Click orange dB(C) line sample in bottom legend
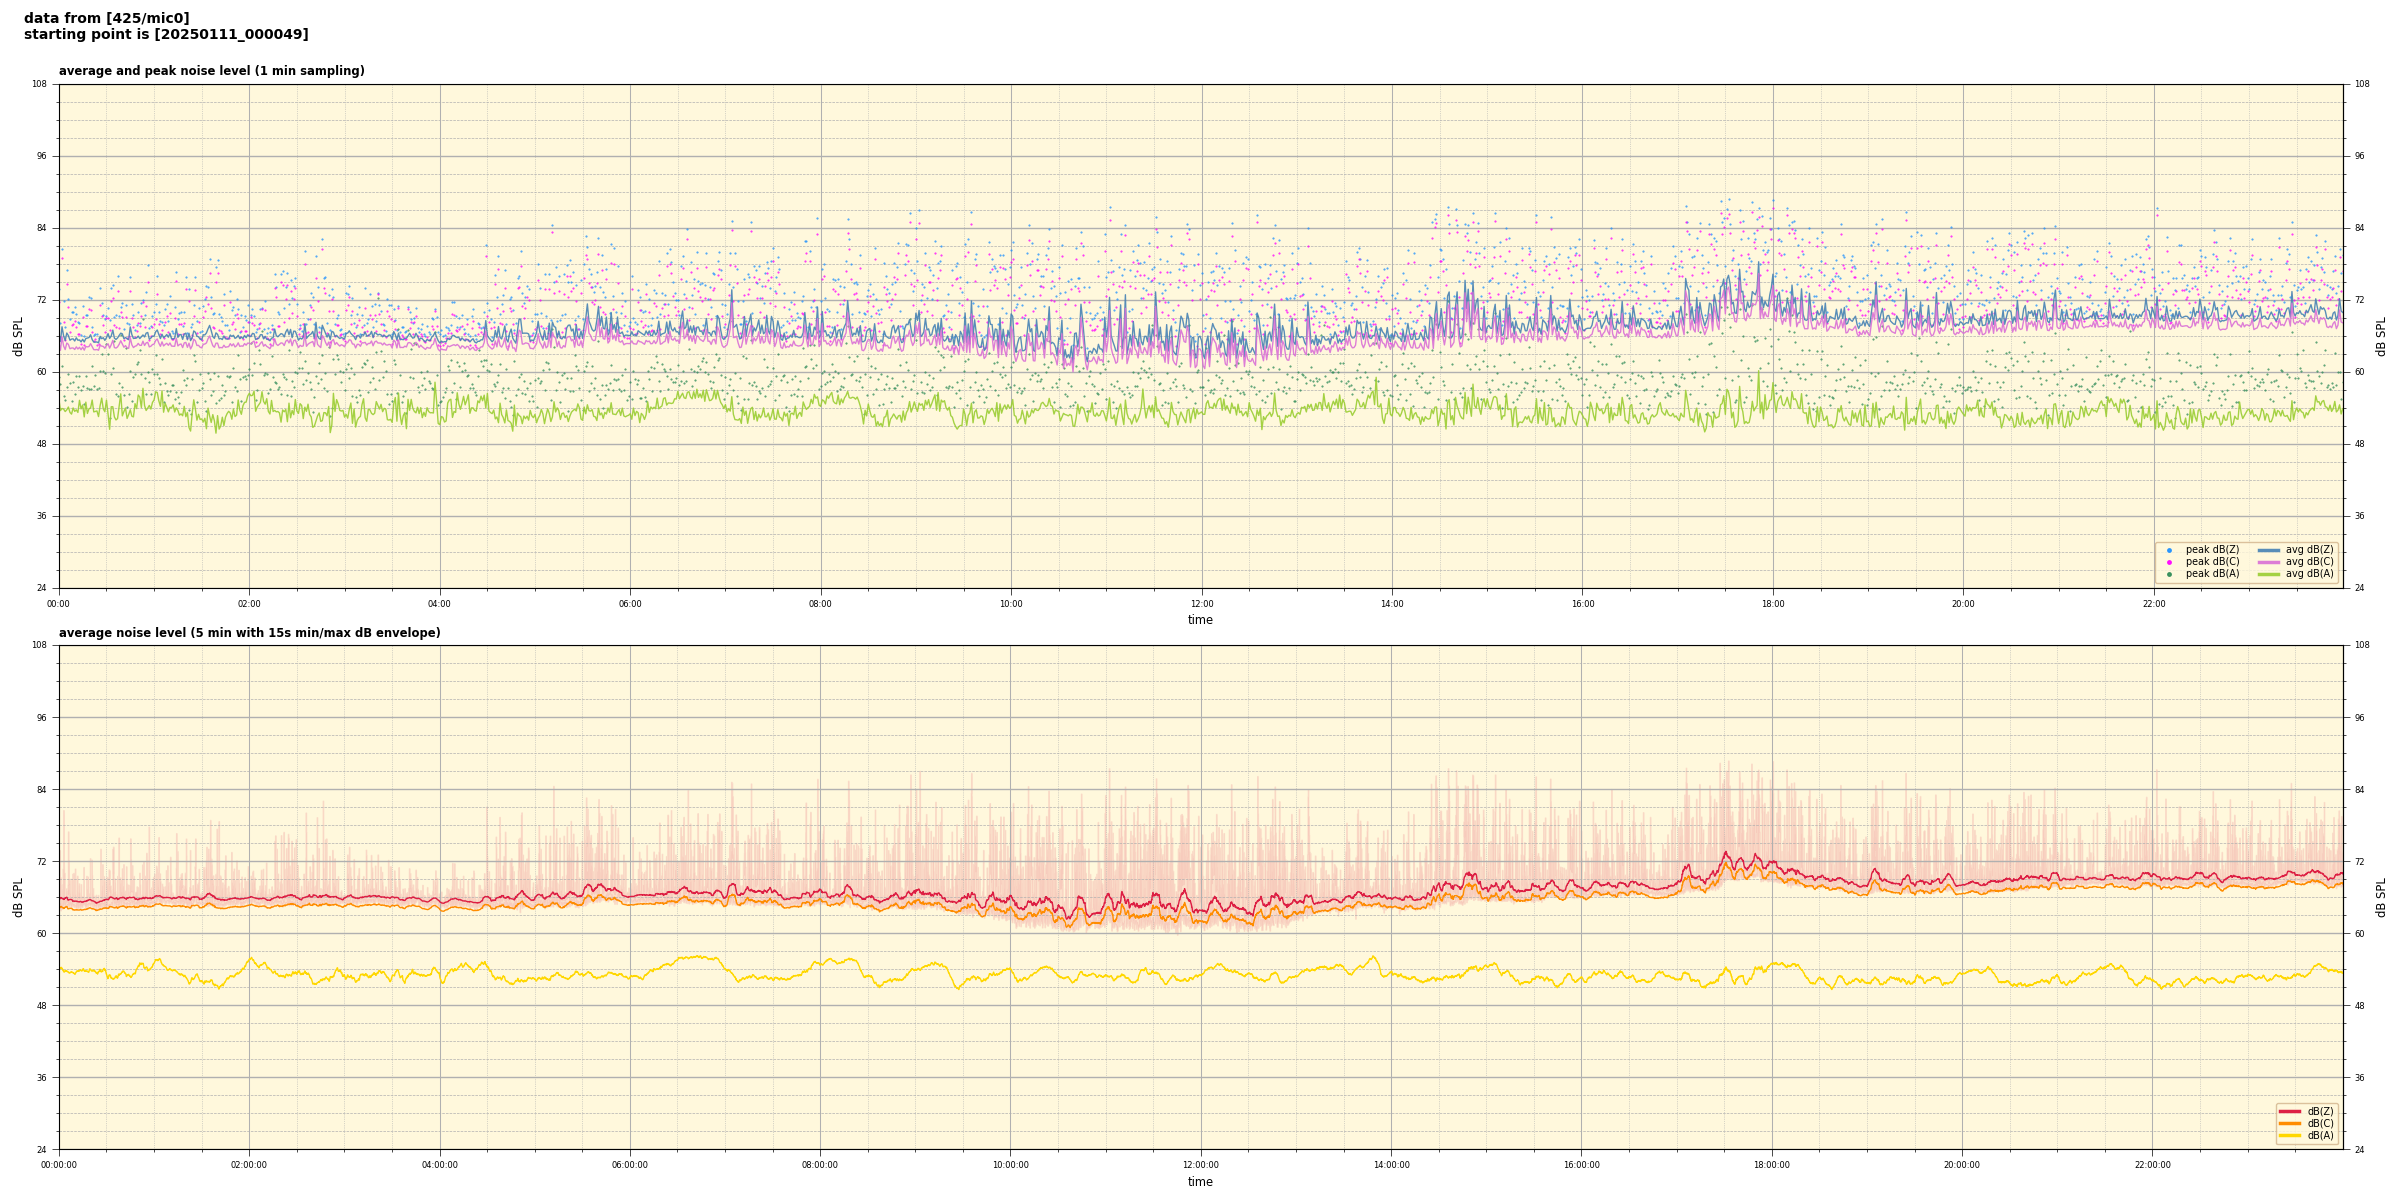This screenshot has height=1200, width=2400. pos(2289,1123)
